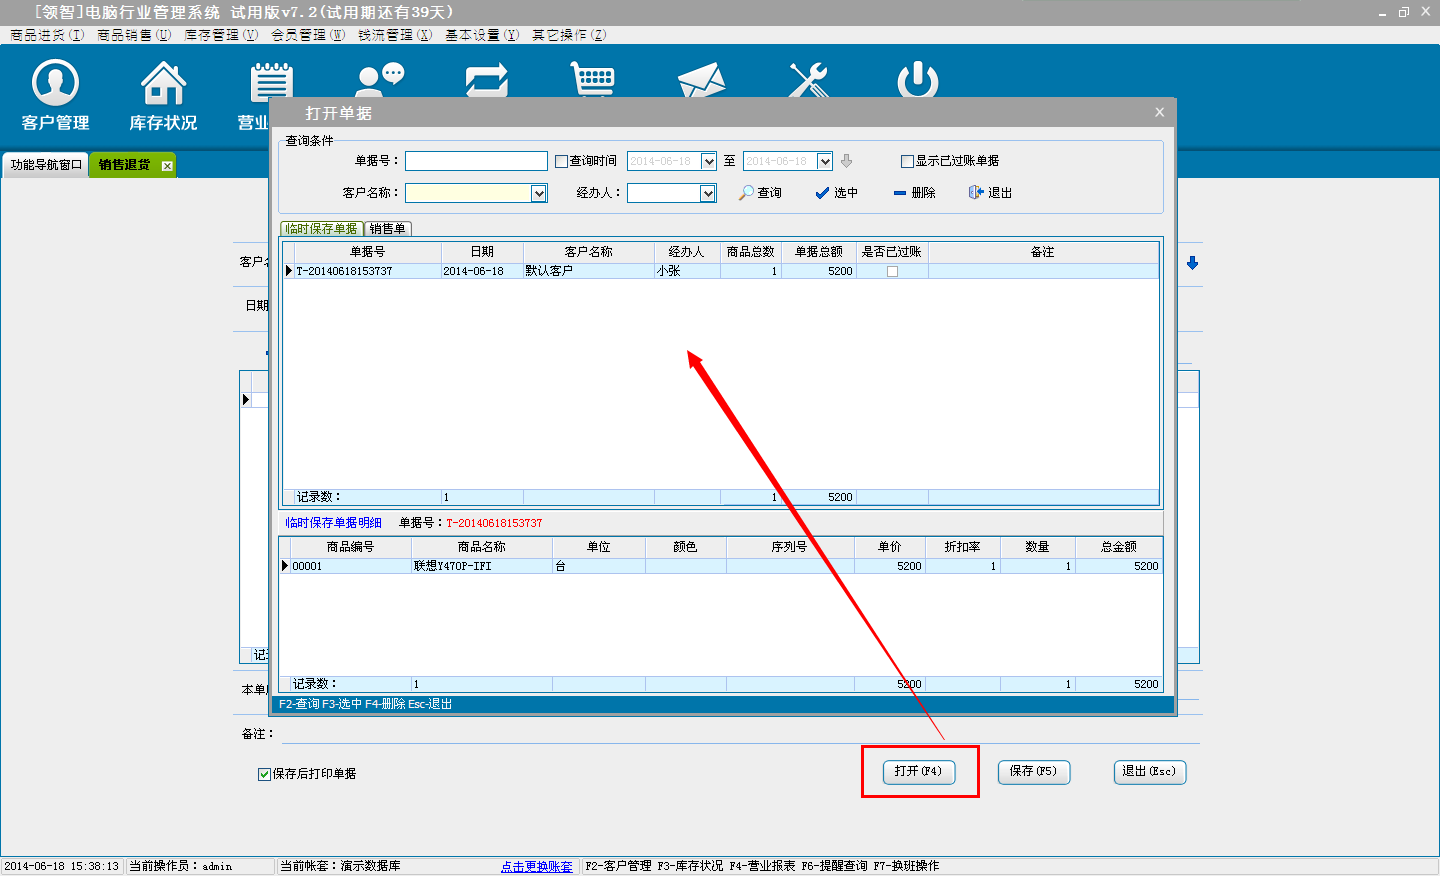Open the 库存管理 menu
Image resolution: width=1440 pixels, height=876 pixels.
221,35
